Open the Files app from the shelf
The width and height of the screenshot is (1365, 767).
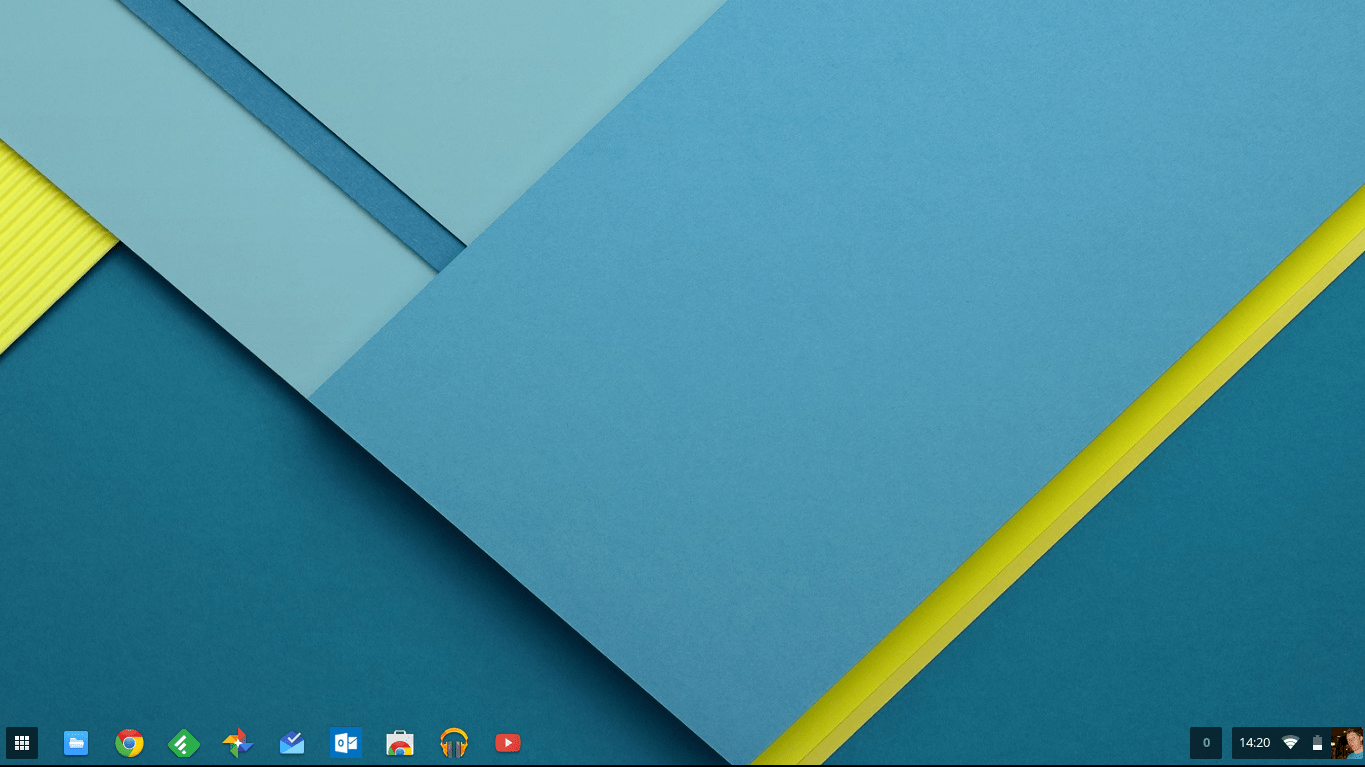[76, 743]
